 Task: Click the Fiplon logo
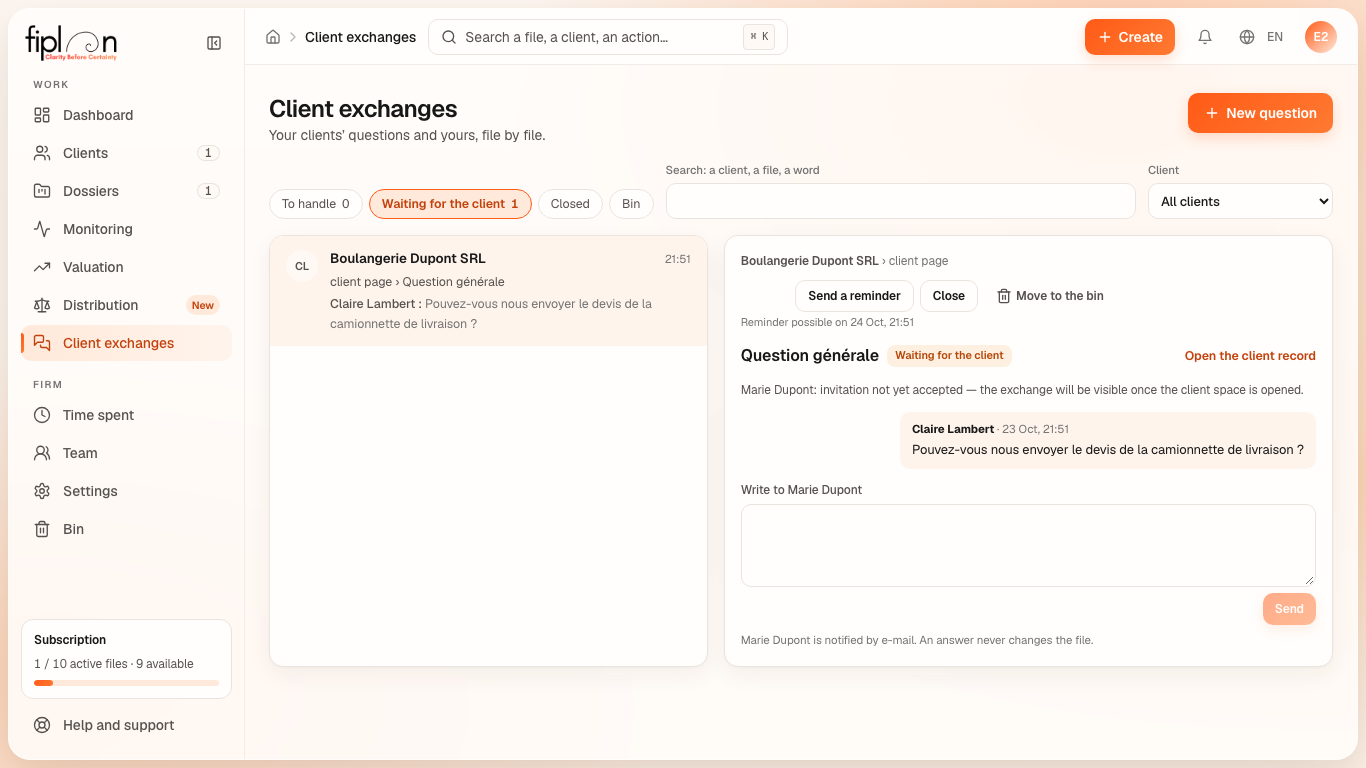click(x=71, y=43)
